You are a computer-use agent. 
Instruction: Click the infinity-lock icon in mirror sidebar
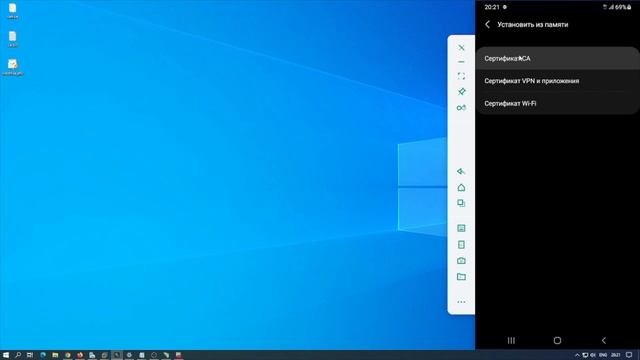pyautogui.click(x=461, y=108)
